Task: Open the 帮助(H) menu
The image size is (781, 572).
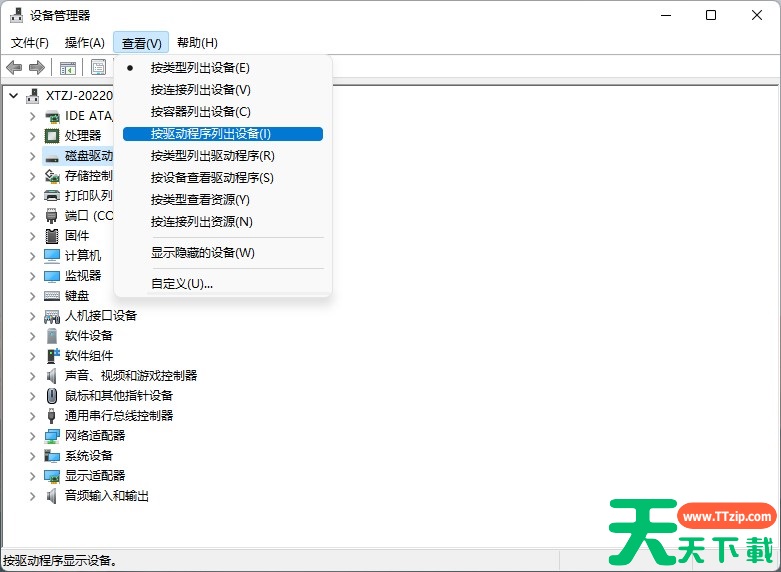Action: tap(197, 43)
